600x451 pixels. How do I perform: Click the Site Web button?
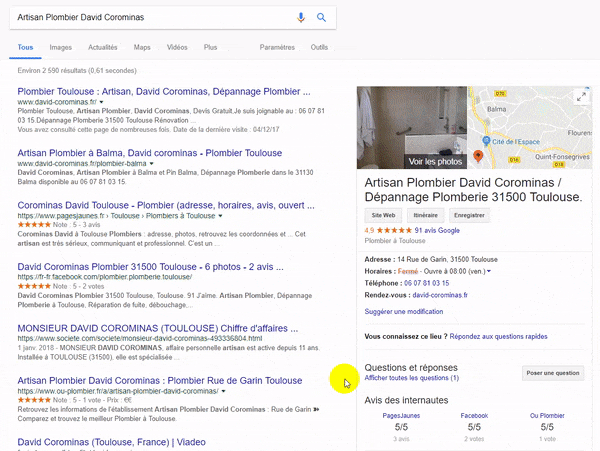tap(383, 215)
